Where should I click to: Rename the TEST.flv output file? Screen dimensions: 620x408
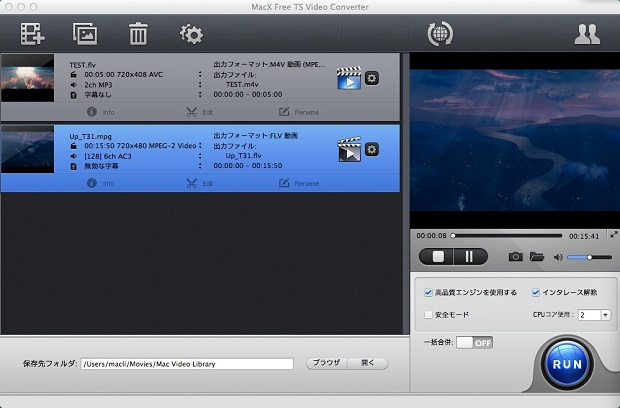(299, 112)
